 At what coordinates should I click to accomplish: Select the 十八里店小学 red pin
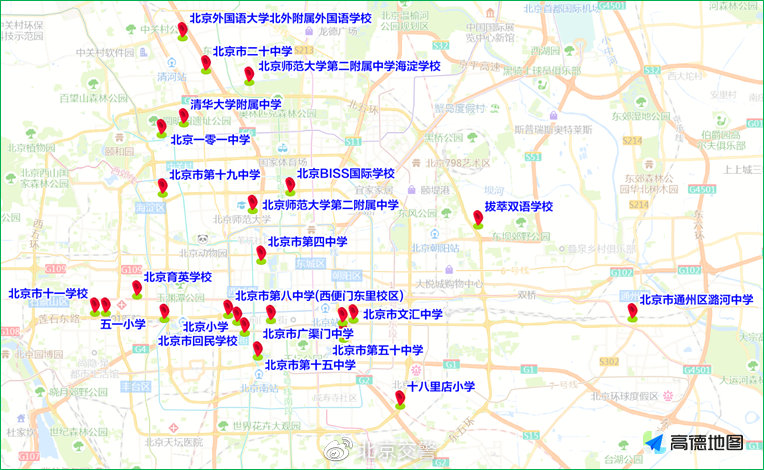(400, 399)
